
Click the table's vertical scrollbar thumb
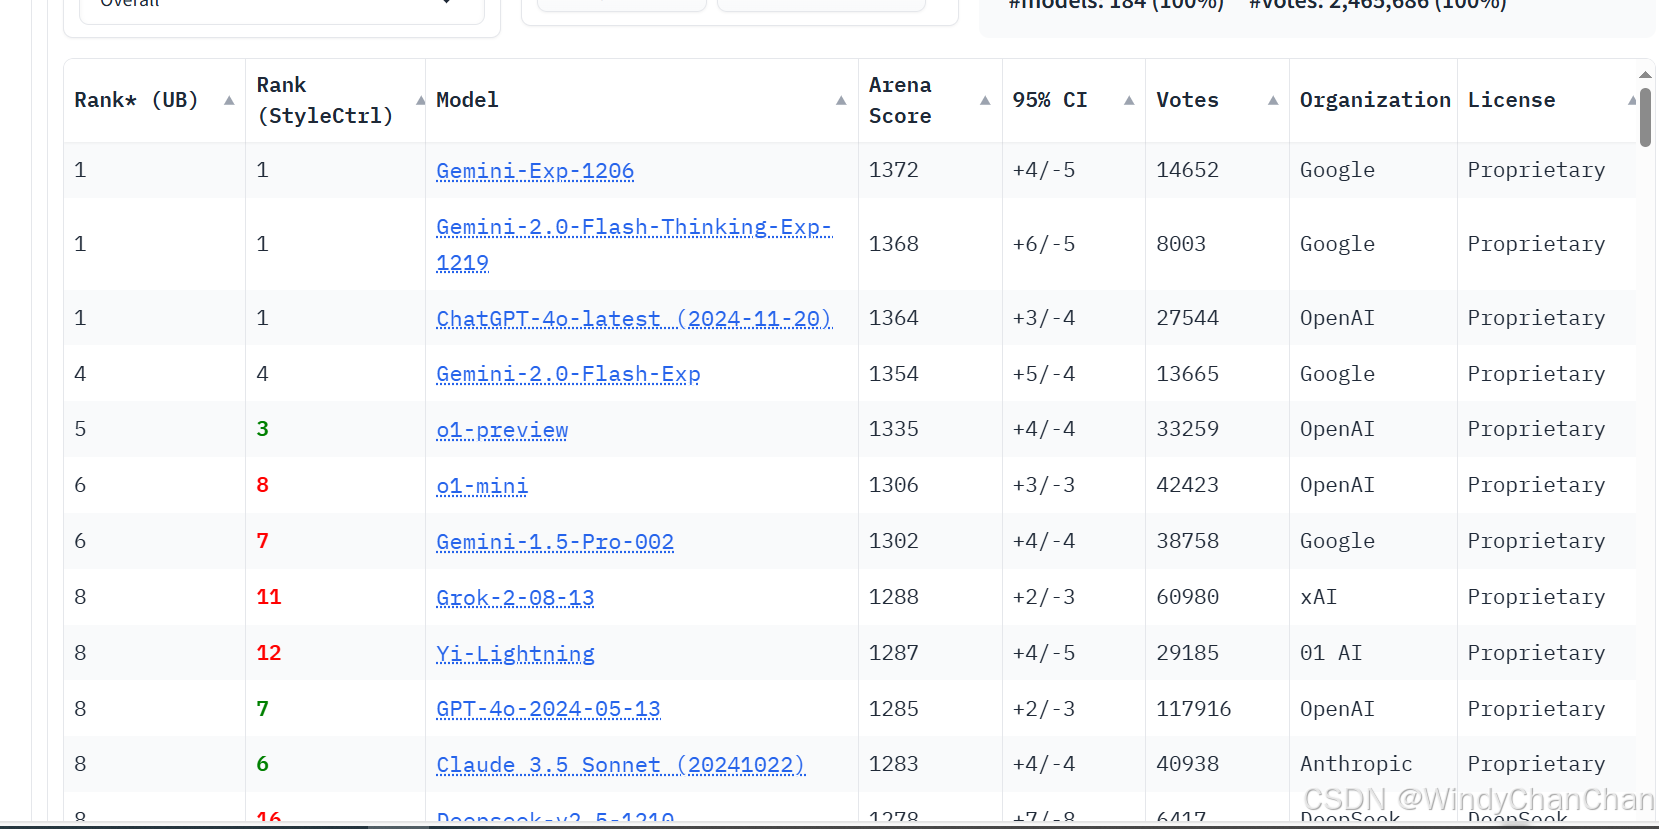(x=1645, y=117)
